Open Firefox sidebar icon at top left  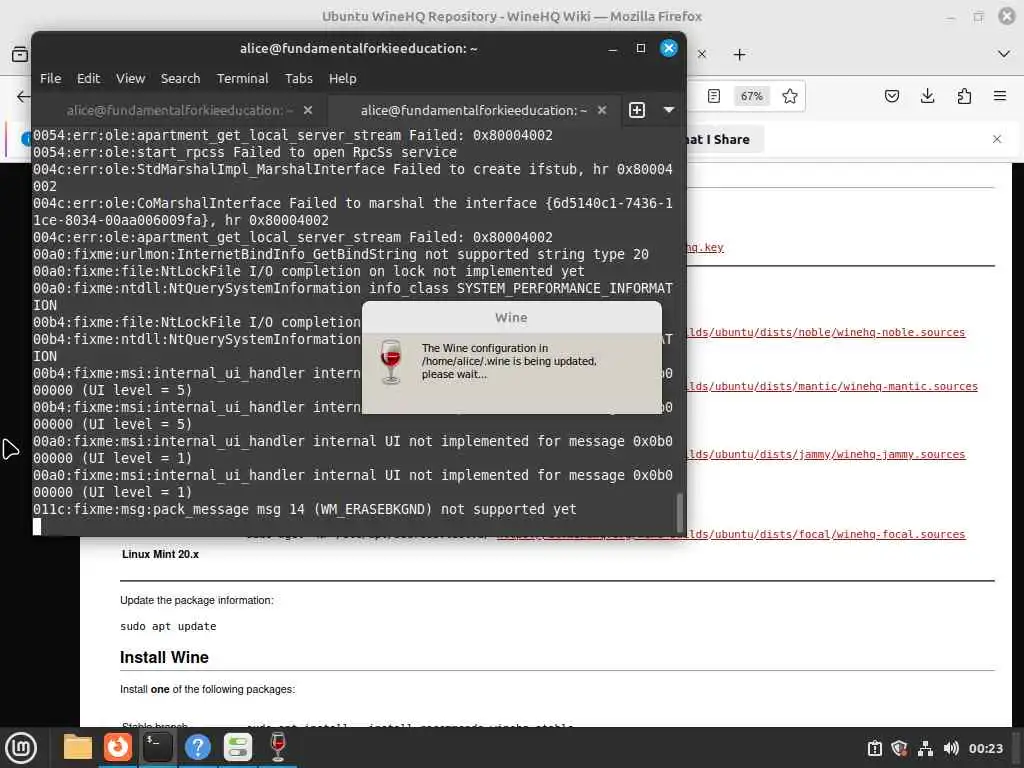click(20, 54)
